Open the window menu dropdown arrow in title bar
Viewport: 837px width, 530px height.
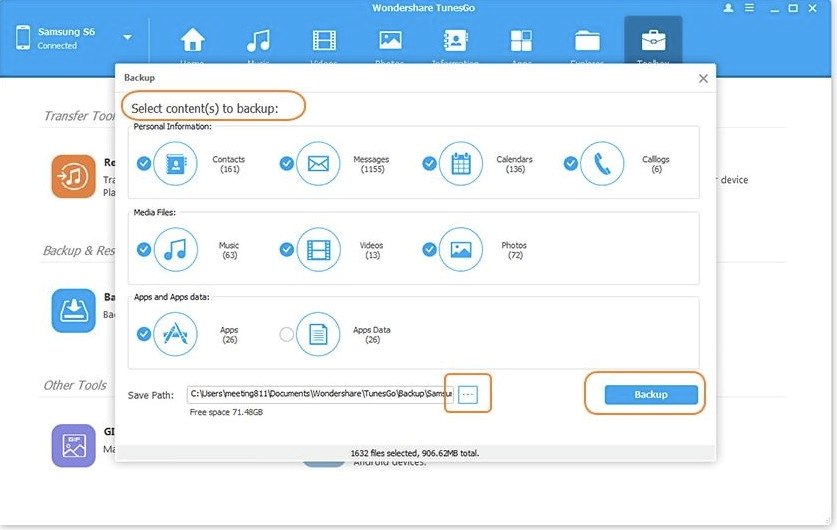click(750, 8)
